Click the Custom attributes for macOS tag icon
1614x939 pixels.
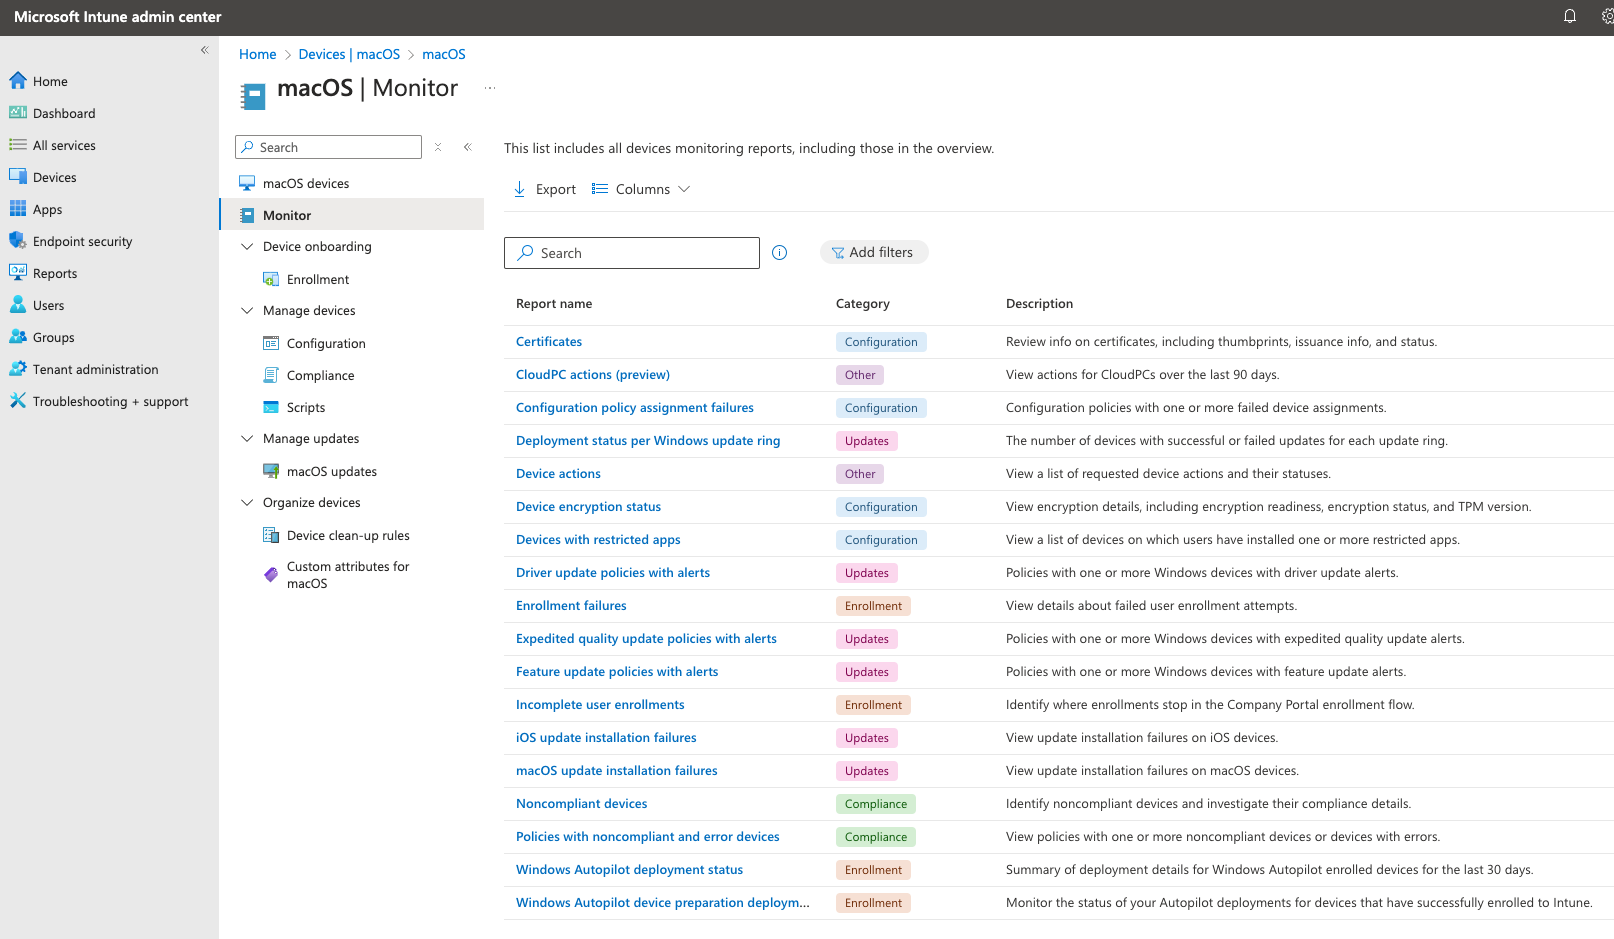tap(271, 575)
